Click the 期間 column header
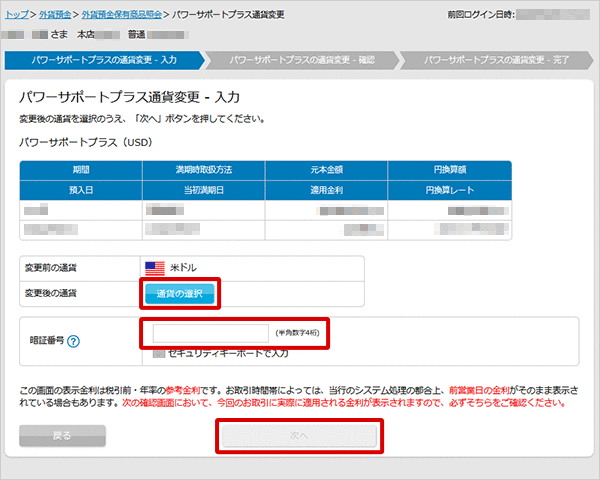Viewport: 600px width, 480px height. (81, 171)
